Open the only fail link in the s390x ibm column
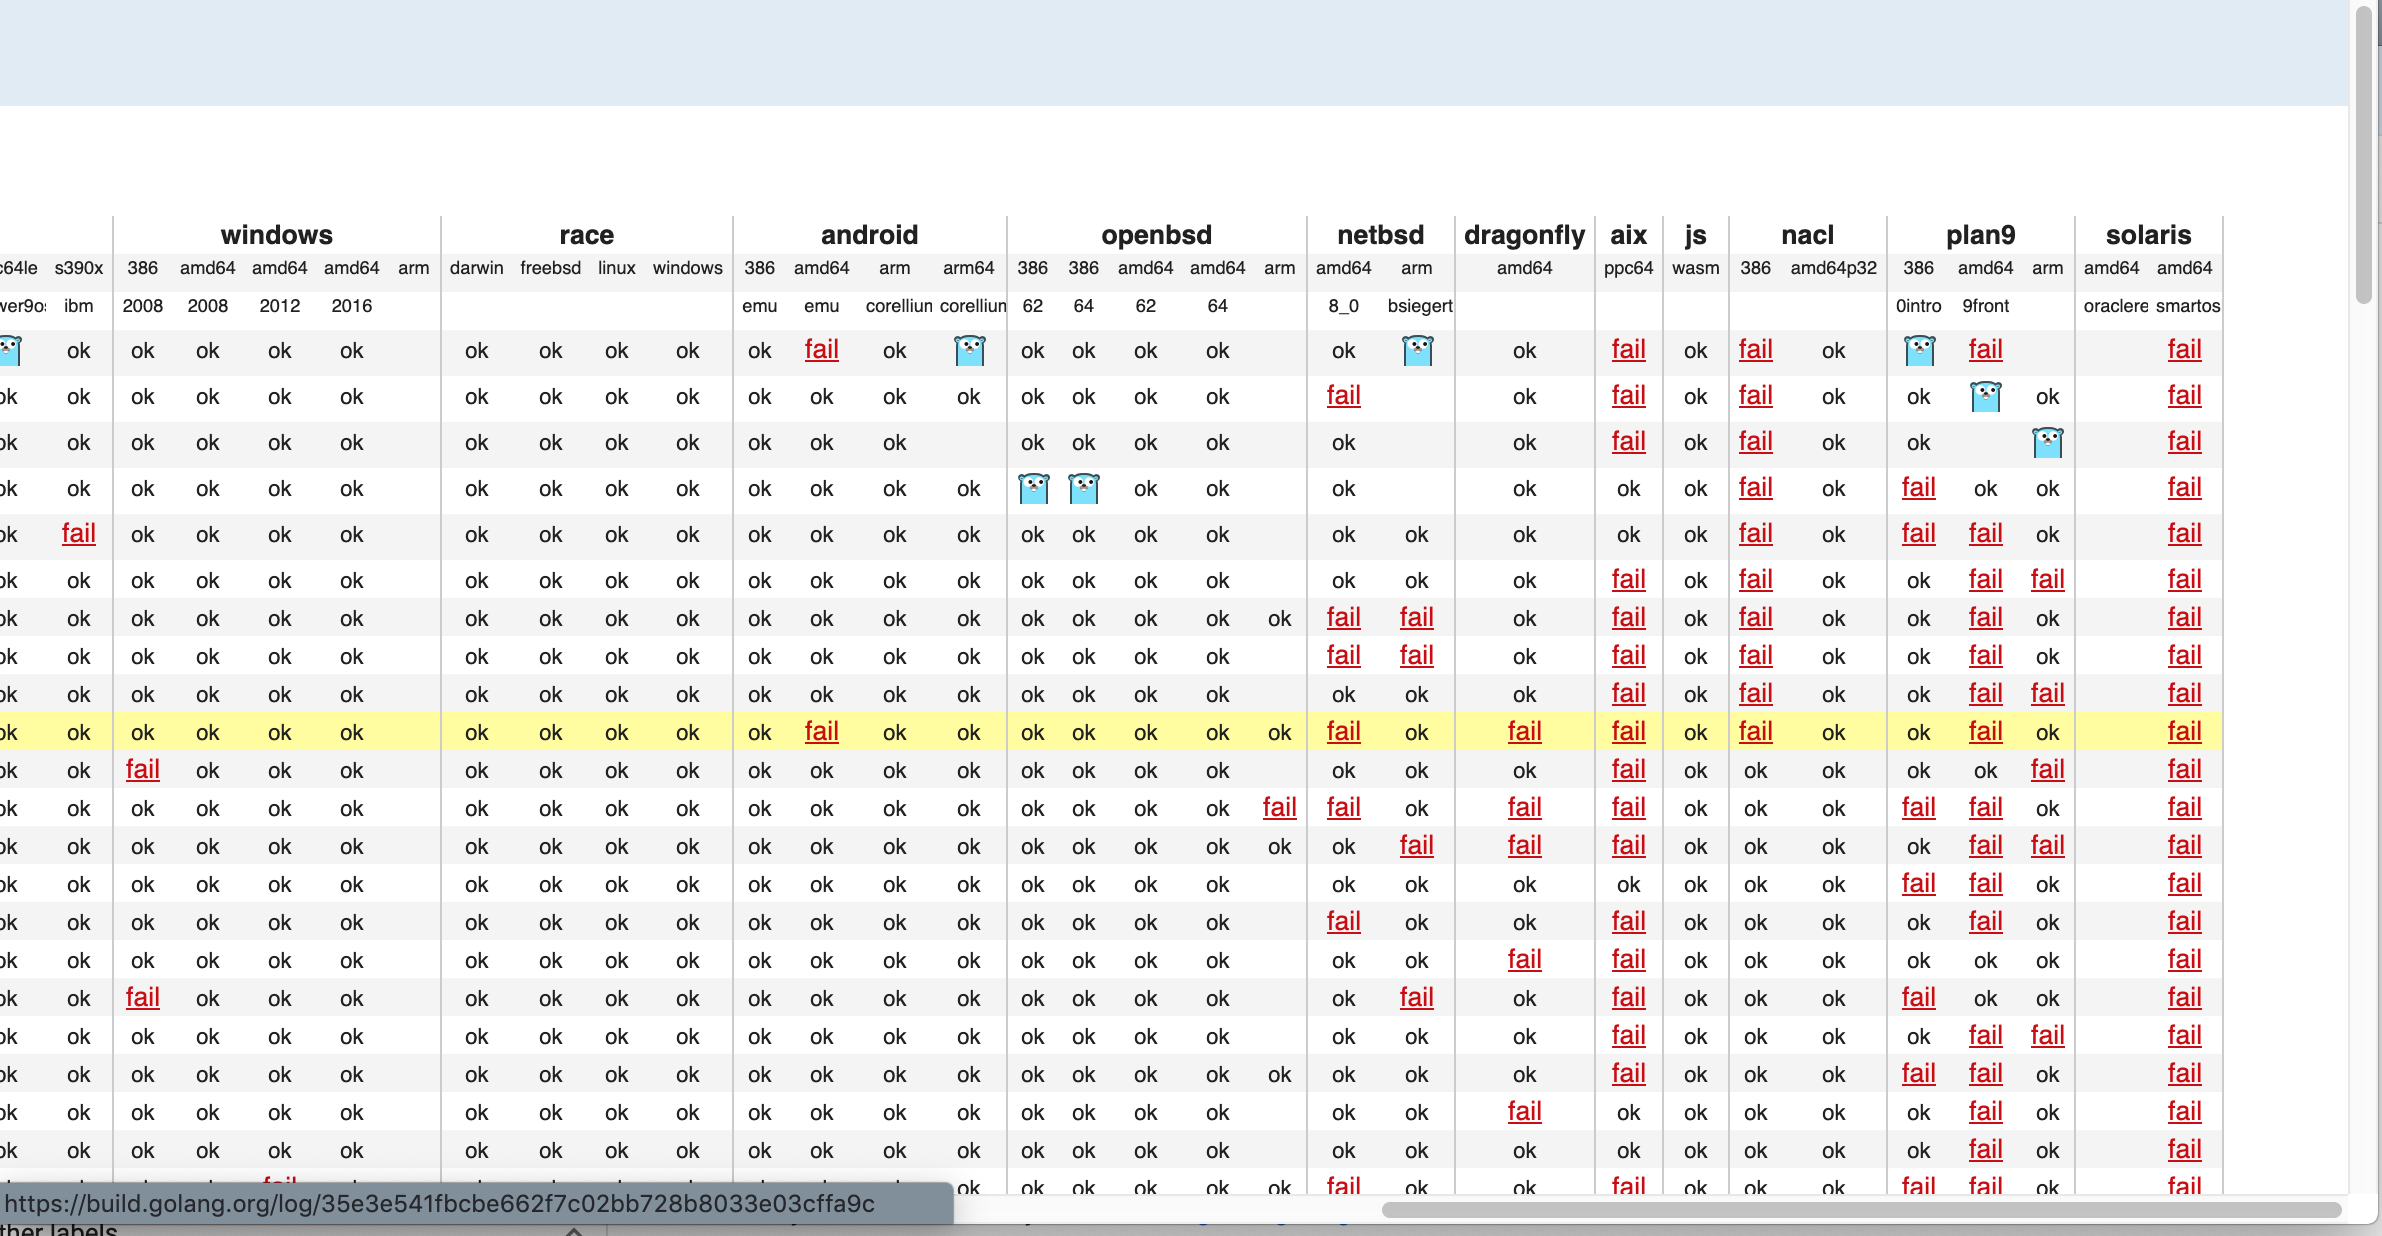 coord(79,534)
